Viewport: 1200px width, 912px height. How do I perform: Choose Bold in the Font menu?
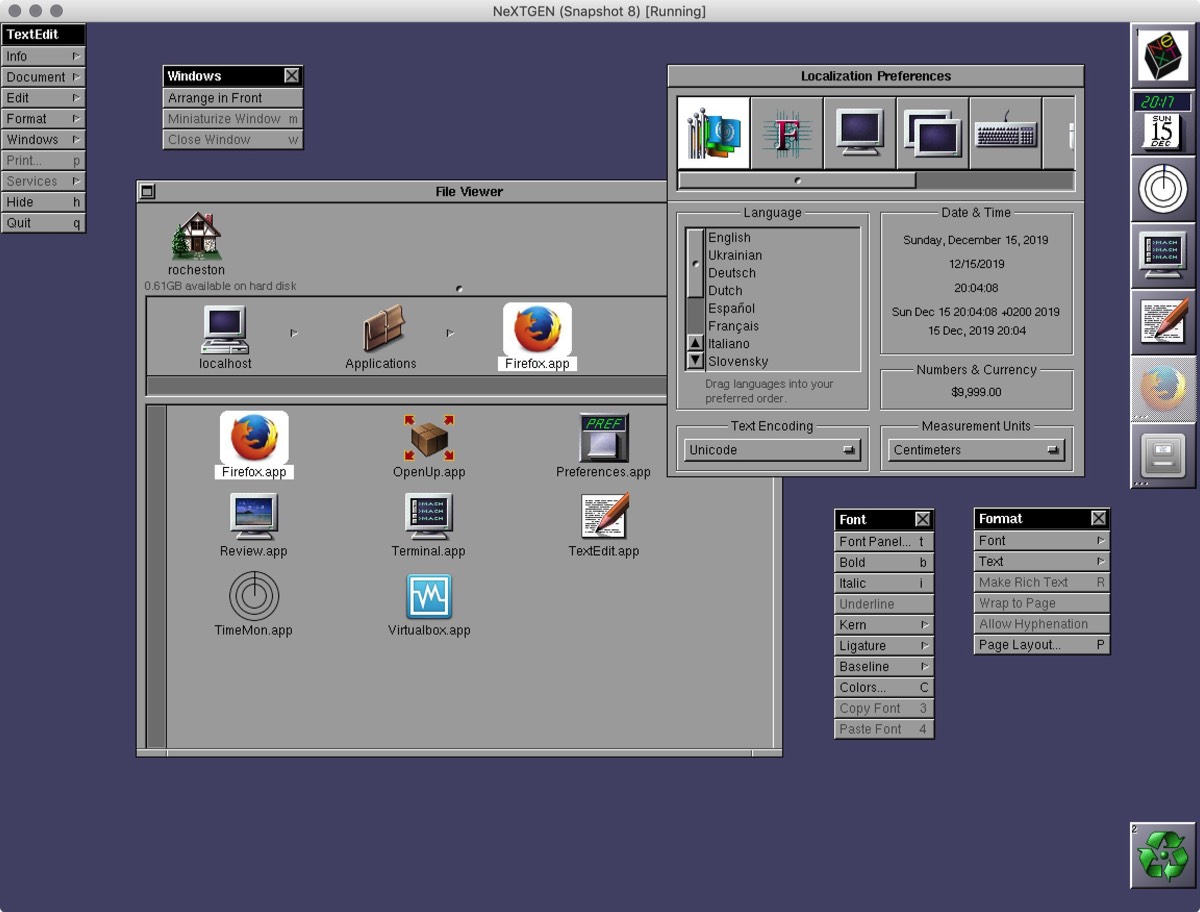point(884,563)
